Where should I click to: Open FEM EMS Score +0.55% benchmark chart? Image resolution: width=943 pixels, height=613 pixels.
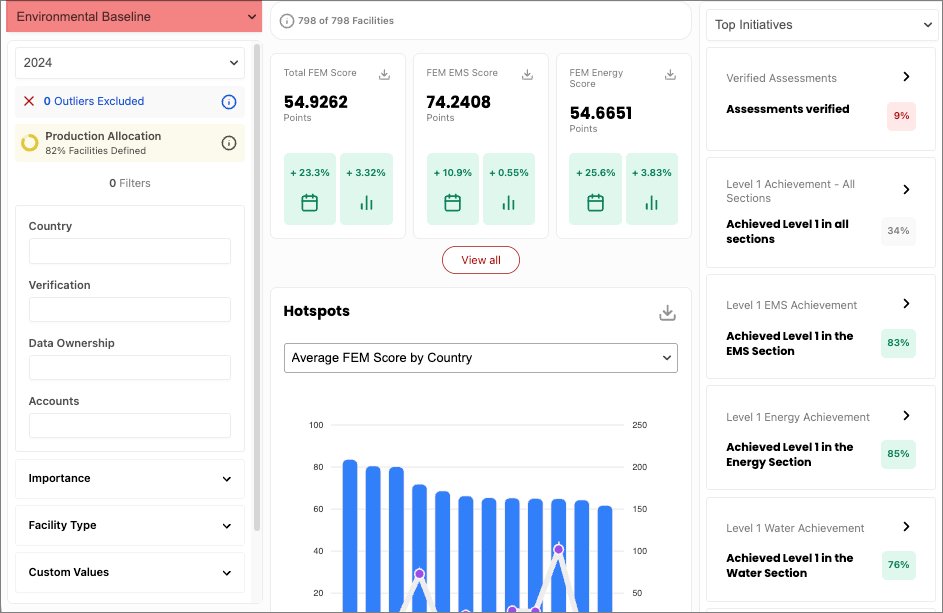(509, 189)
